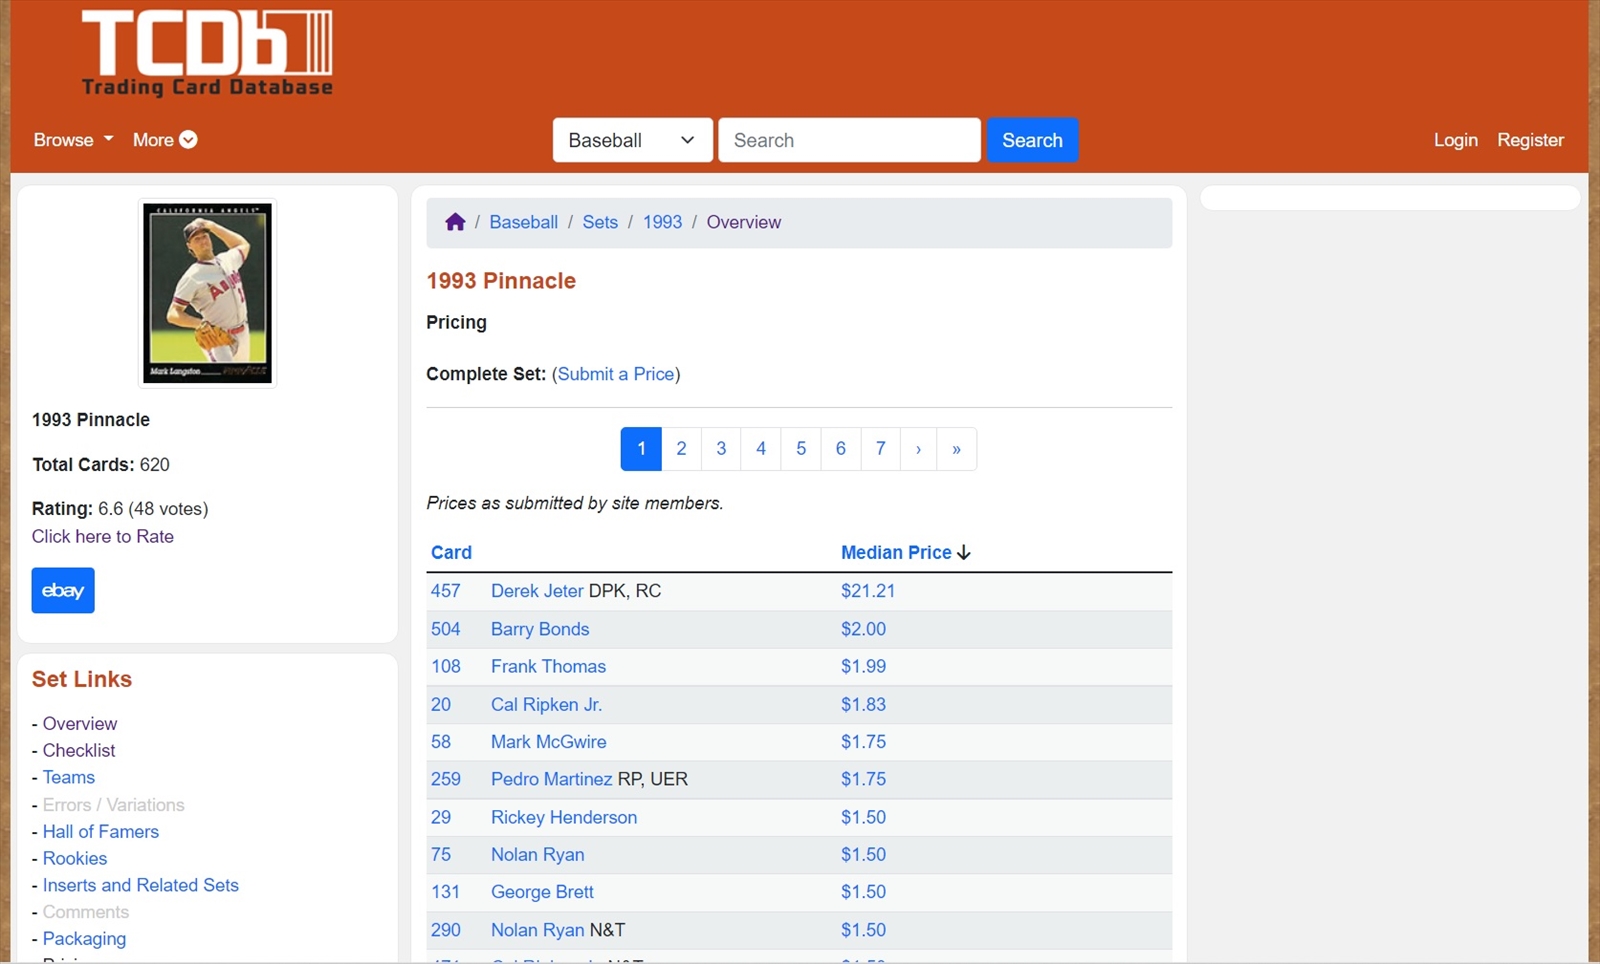This screenshot has width=1600, height=964.
Task: Click into the Search text field
Action: tap(849, 140)
